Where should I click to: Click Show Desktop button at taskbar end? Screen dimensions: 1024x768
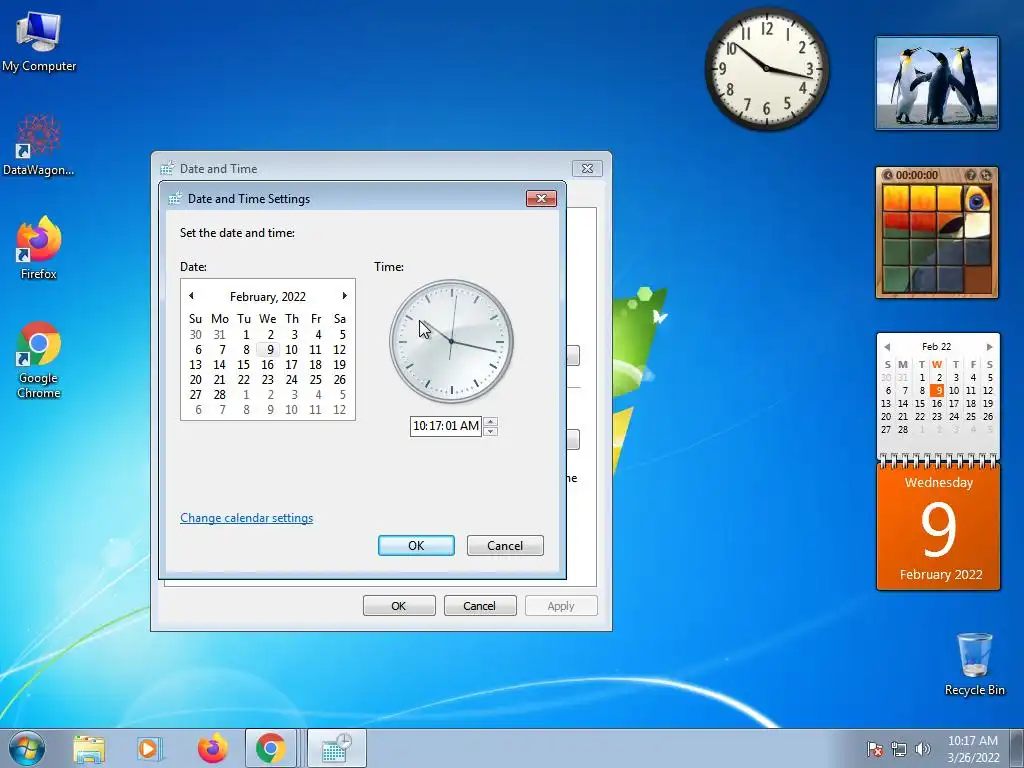point(1017,748)
